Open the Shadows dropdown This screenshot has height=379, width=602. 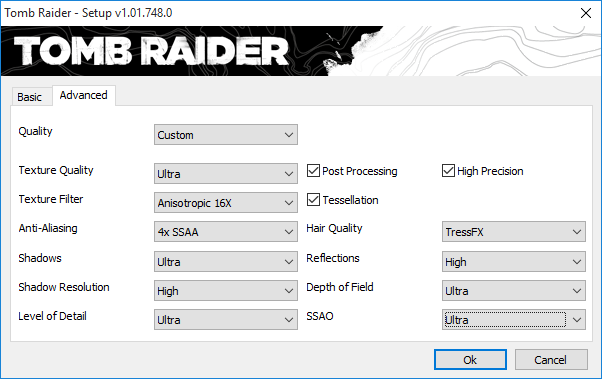226,261
